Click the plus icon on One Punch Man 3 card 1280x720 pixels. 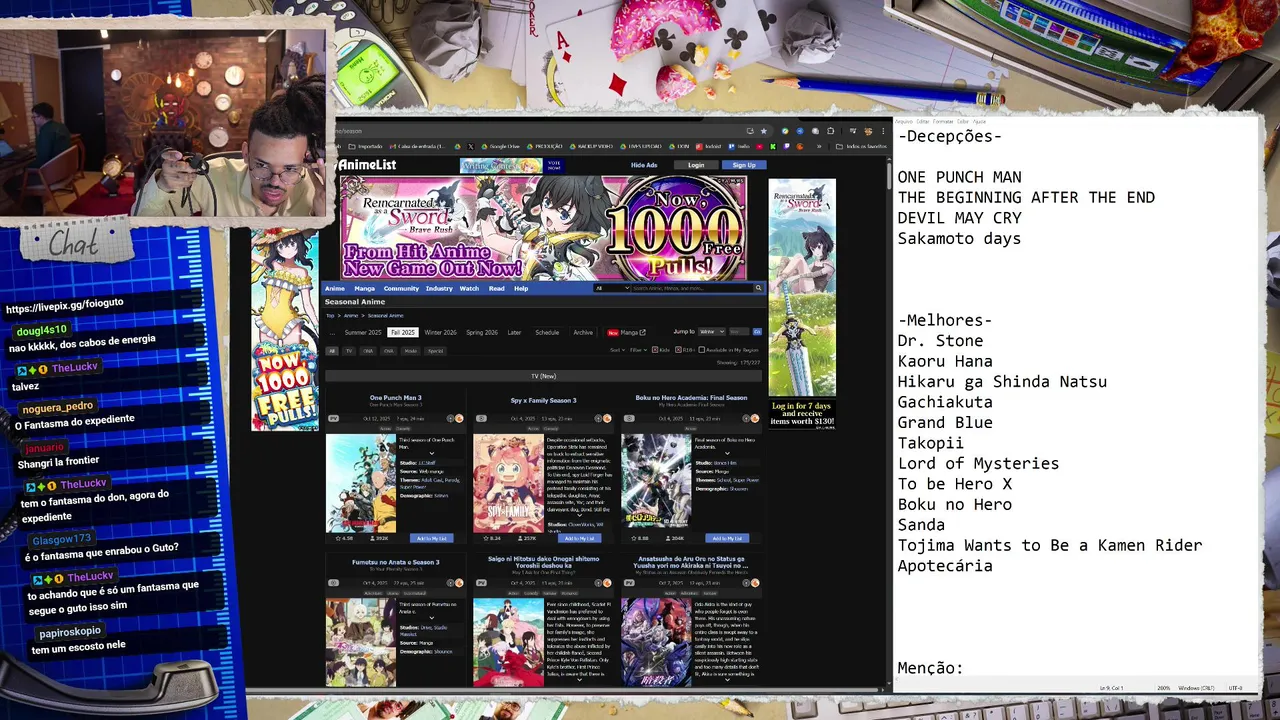point(450,418)
